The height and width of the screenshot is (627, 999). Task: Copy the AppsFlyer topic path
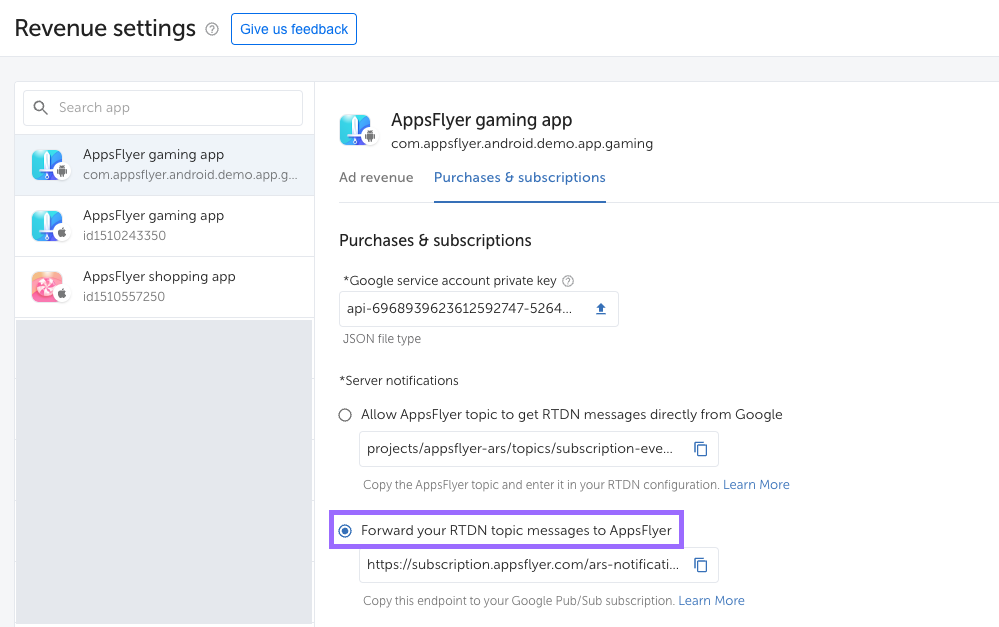(701, 449)
